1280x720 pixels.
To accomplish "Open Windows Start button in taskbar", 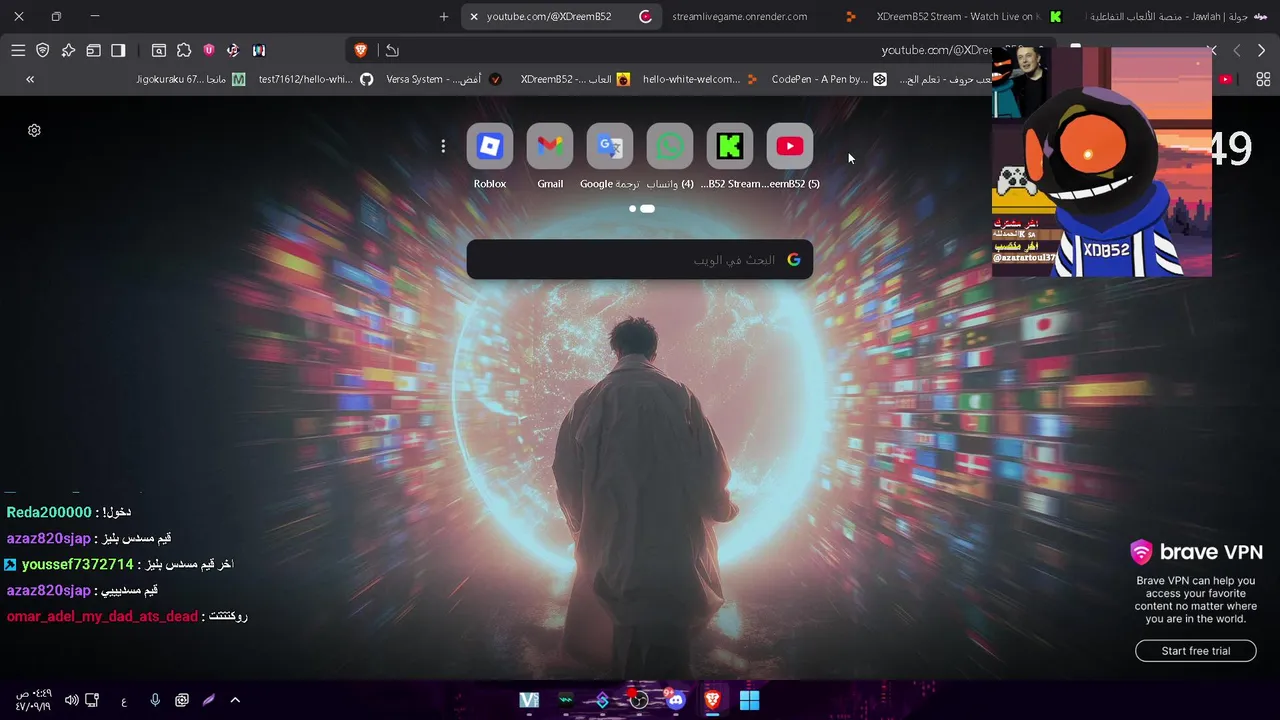I will [749, 700].
